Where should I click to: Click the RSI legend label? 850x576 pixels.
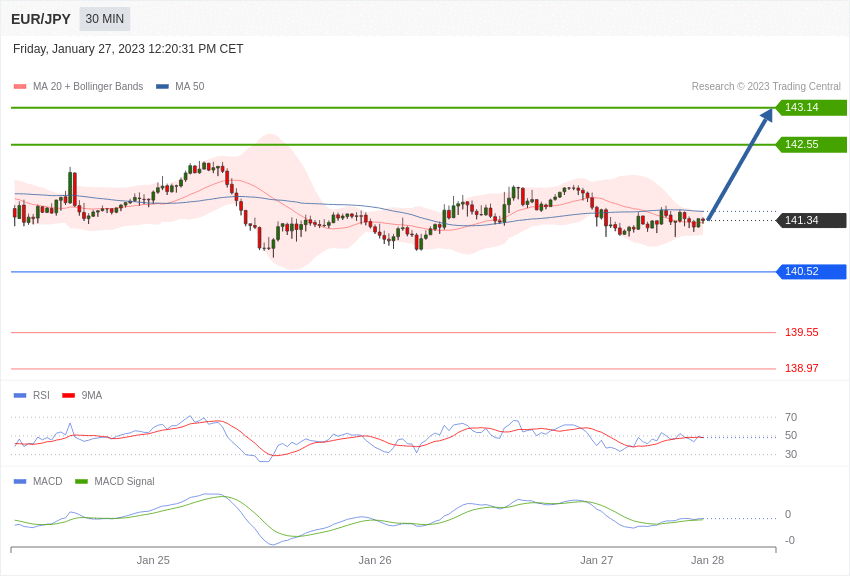[x=41, y=396]
